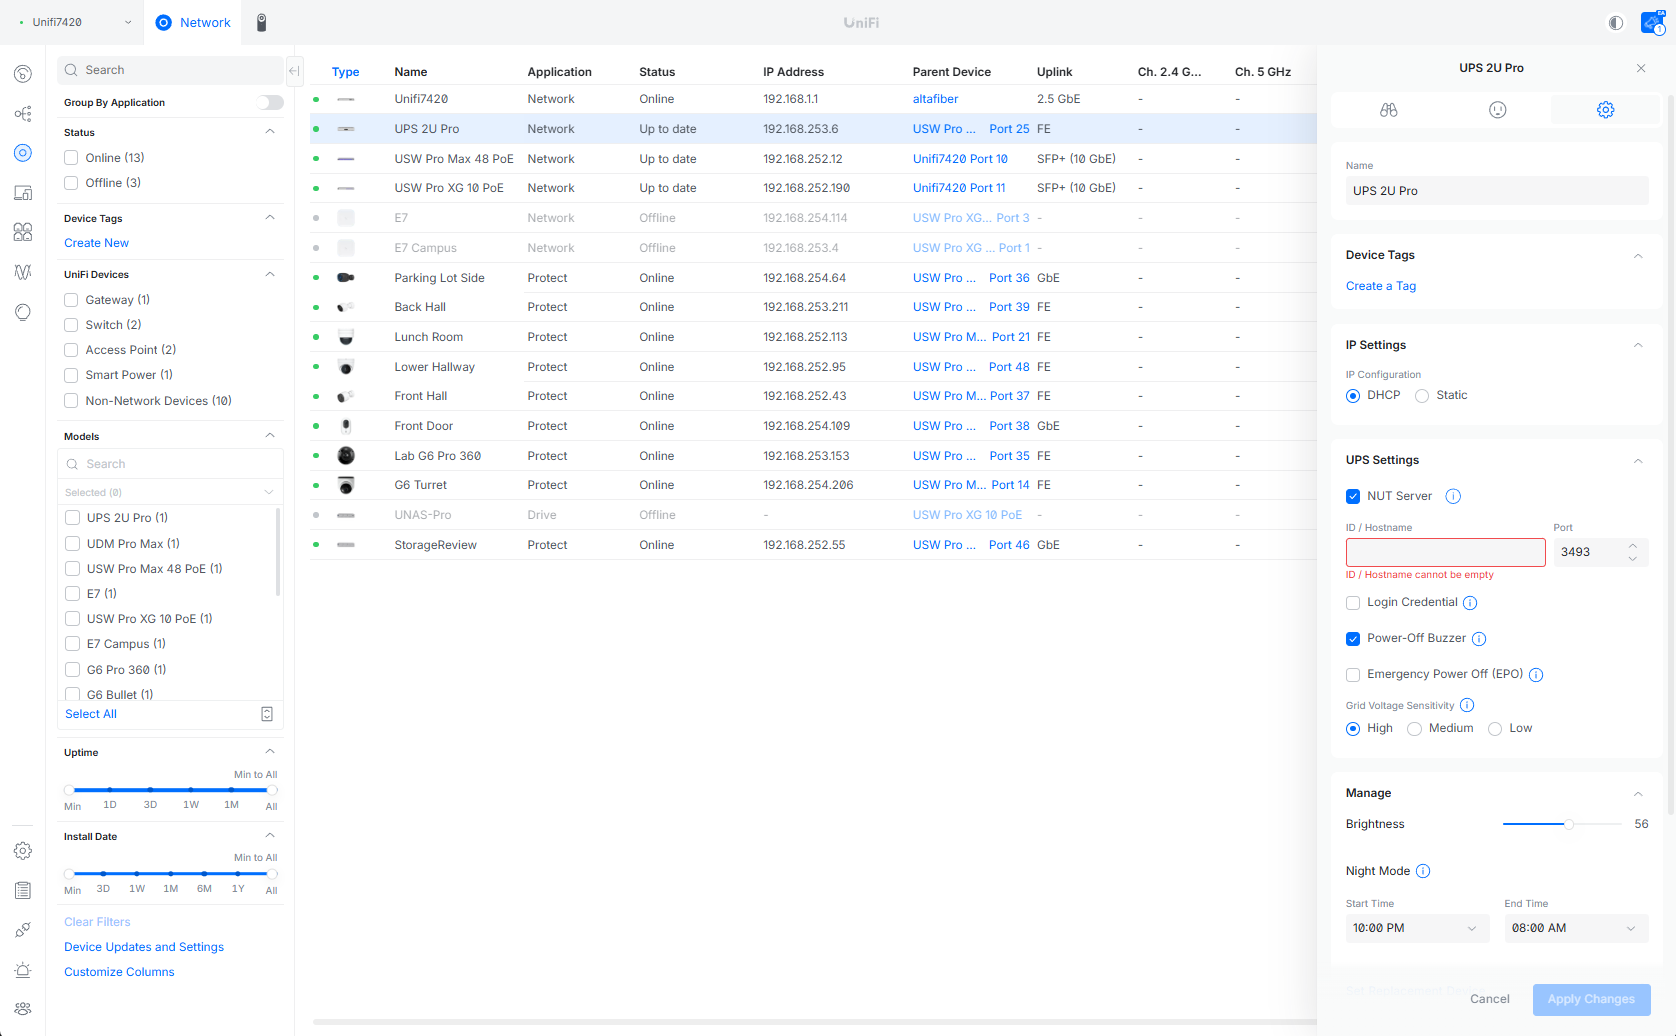1676x1036 pixels.
Task: Click the Install Date range slider
Action: point(170,874)
